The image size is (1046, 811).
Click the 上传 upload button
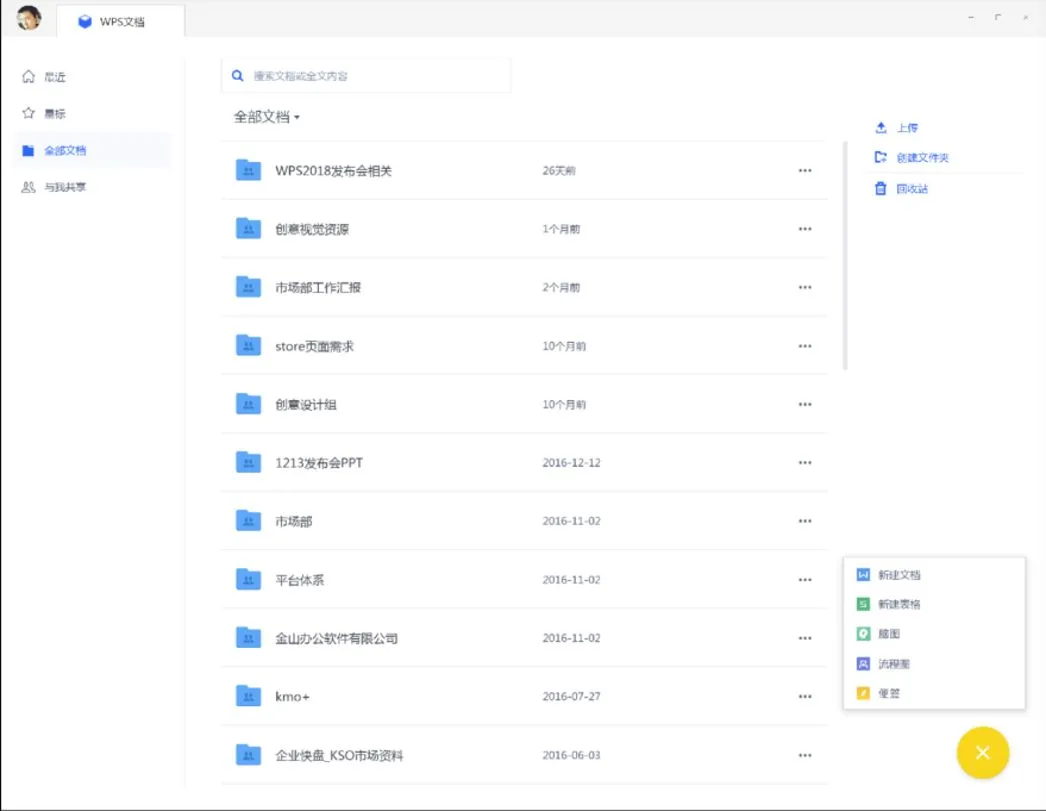[897, 127]
